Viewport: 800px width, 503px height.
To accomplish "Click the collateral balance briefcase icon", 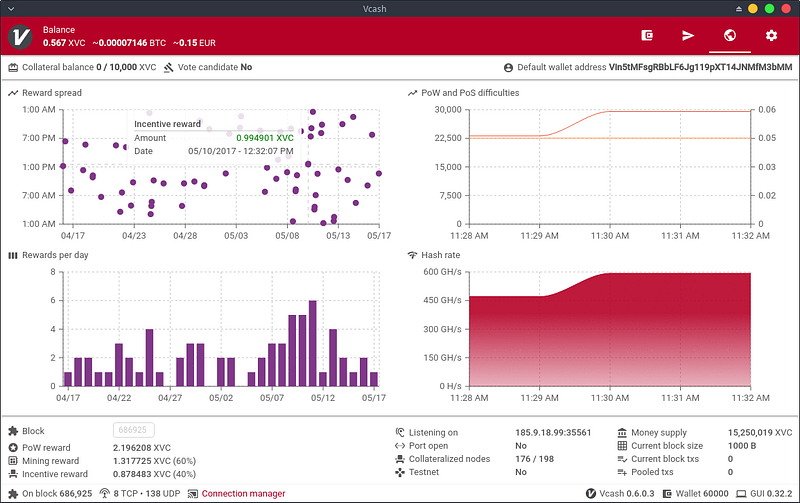I will point(13,67).
